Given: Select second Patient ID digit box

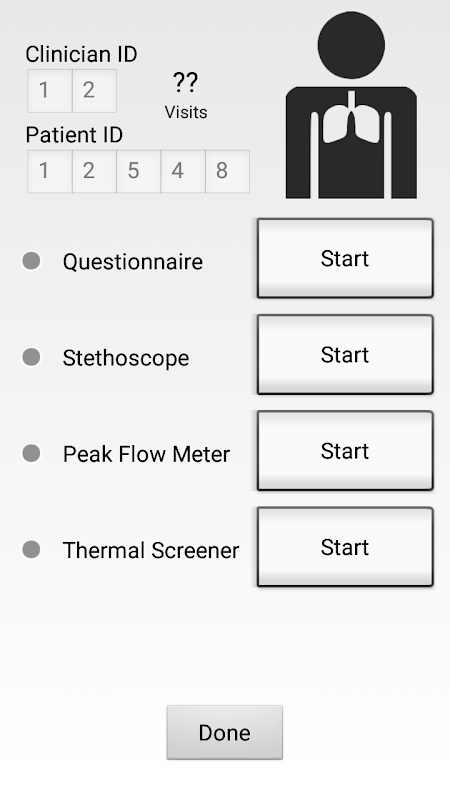Looking at the screenshot, I should pos(94,171).
